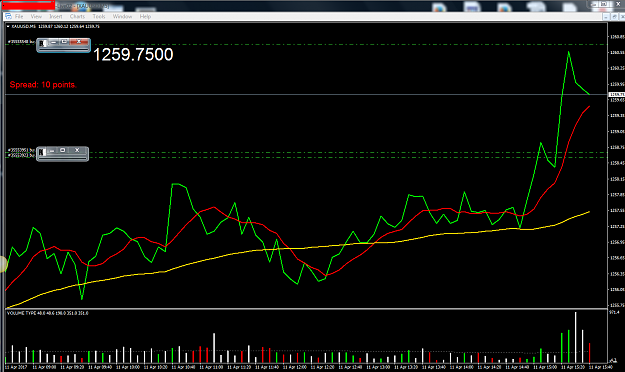Click the icon of the small window on the double order lines

pos(42,152)
